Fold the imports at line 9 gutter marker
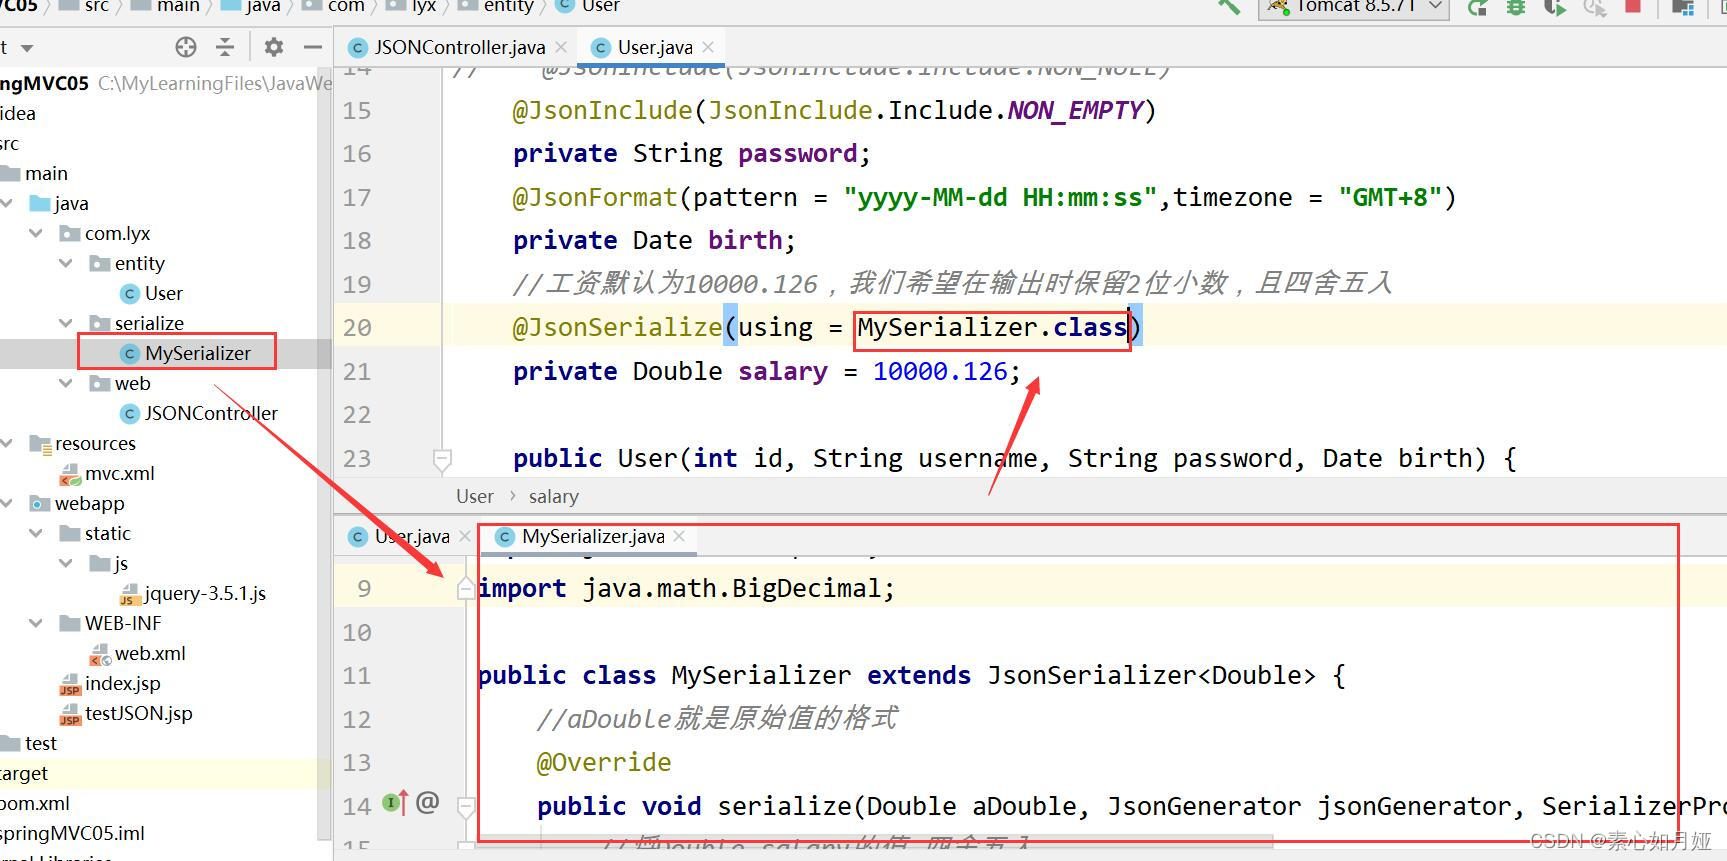Image resolution: width=1727 pixels, height=861 pixels. (x=465, y=589)
